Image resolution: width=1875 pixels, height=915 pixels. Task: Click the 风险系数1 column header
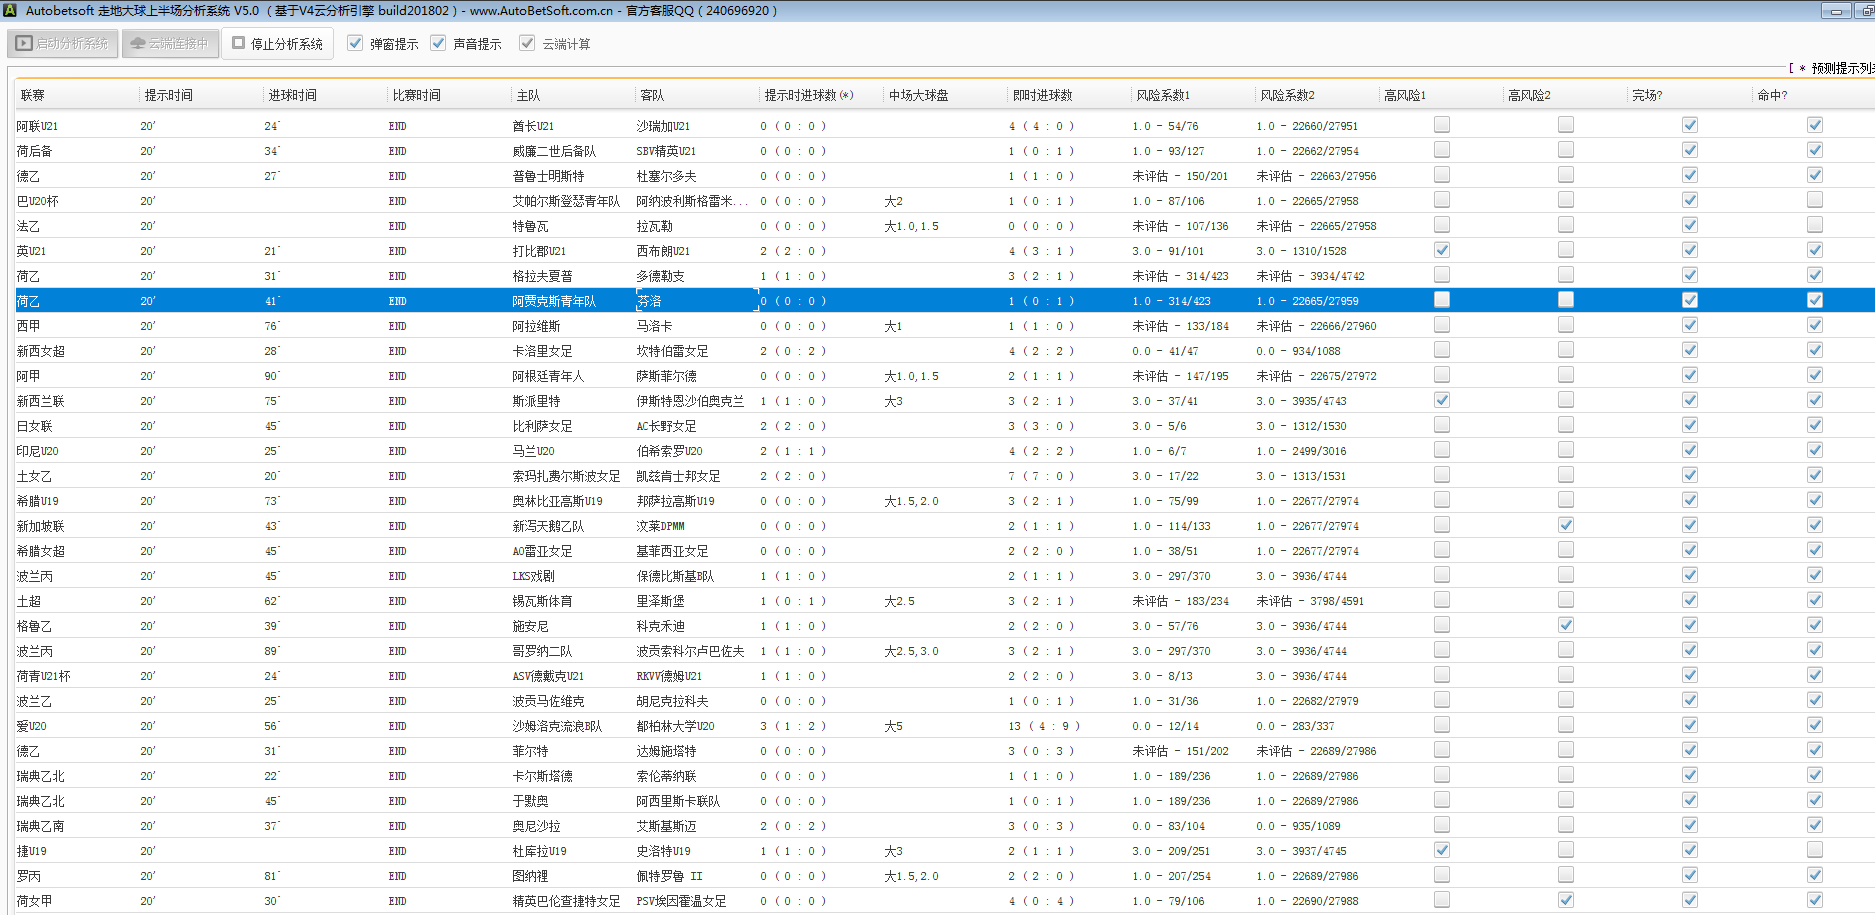(x=1163, y=95)
